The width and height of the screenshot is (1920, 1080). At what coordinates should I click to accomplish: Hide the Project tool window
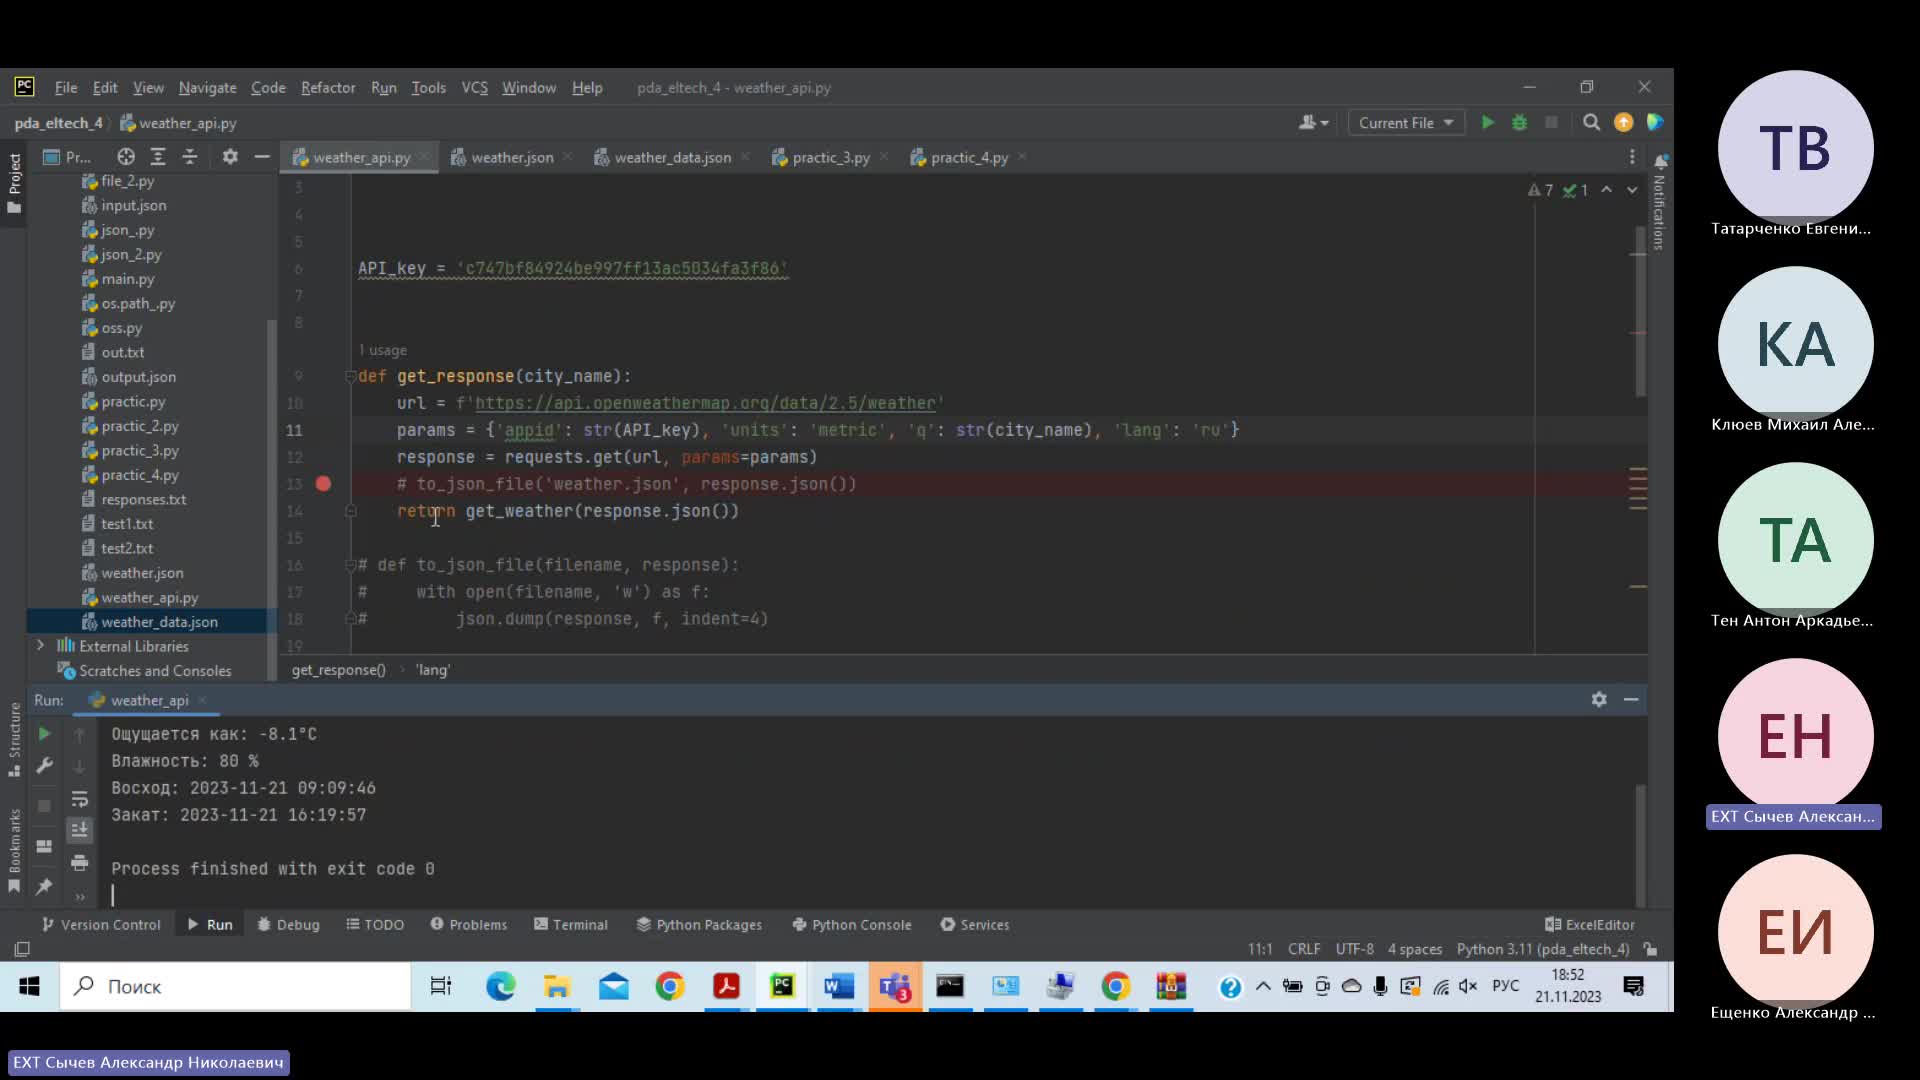click(x=262, y=157)
